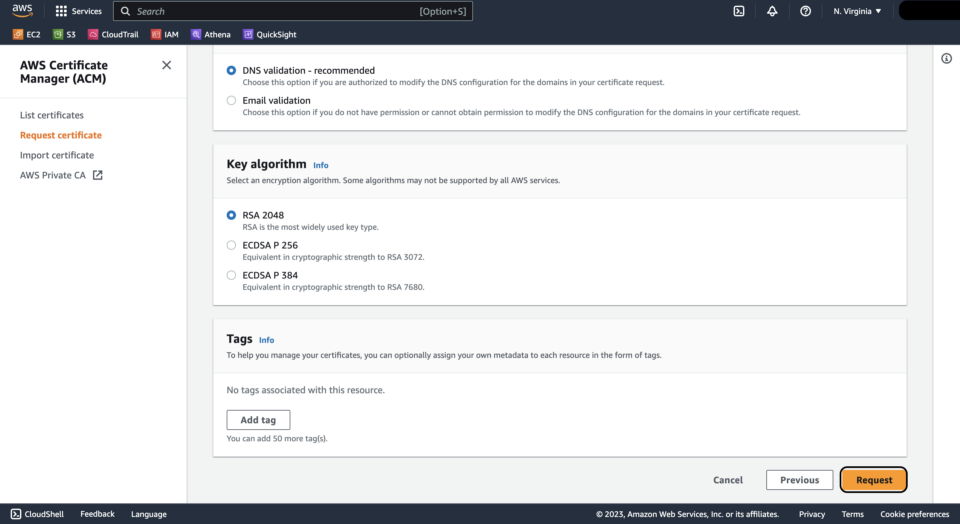Close the ACM side navigation panel
960x524 pixels.
click(166, 65)
